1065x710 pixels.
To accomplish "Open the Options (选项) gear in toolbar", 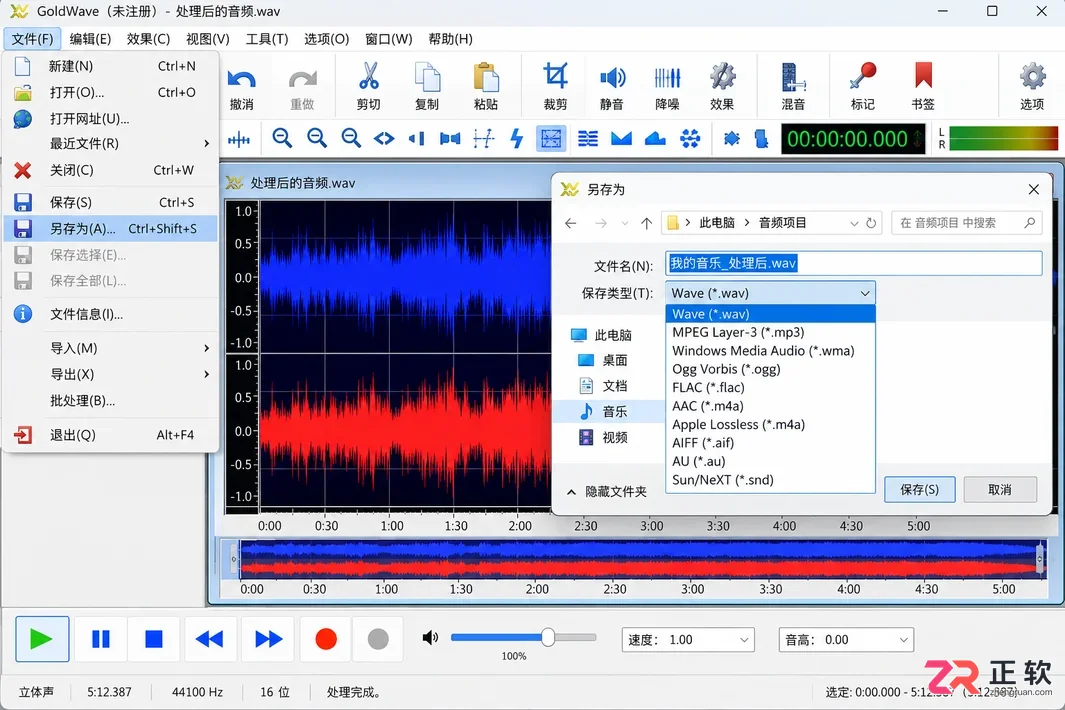I will [1032, 86].
